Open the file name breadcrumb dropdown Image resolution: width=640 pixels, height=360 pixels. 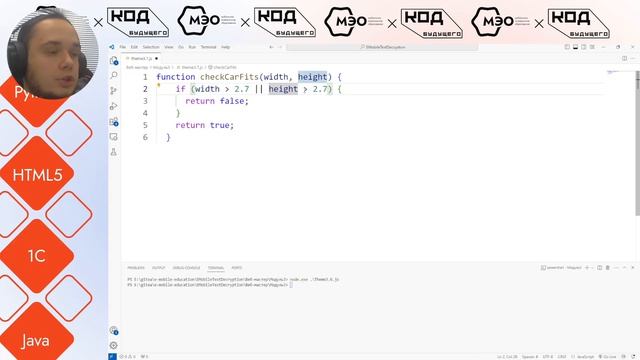point(189,67)
